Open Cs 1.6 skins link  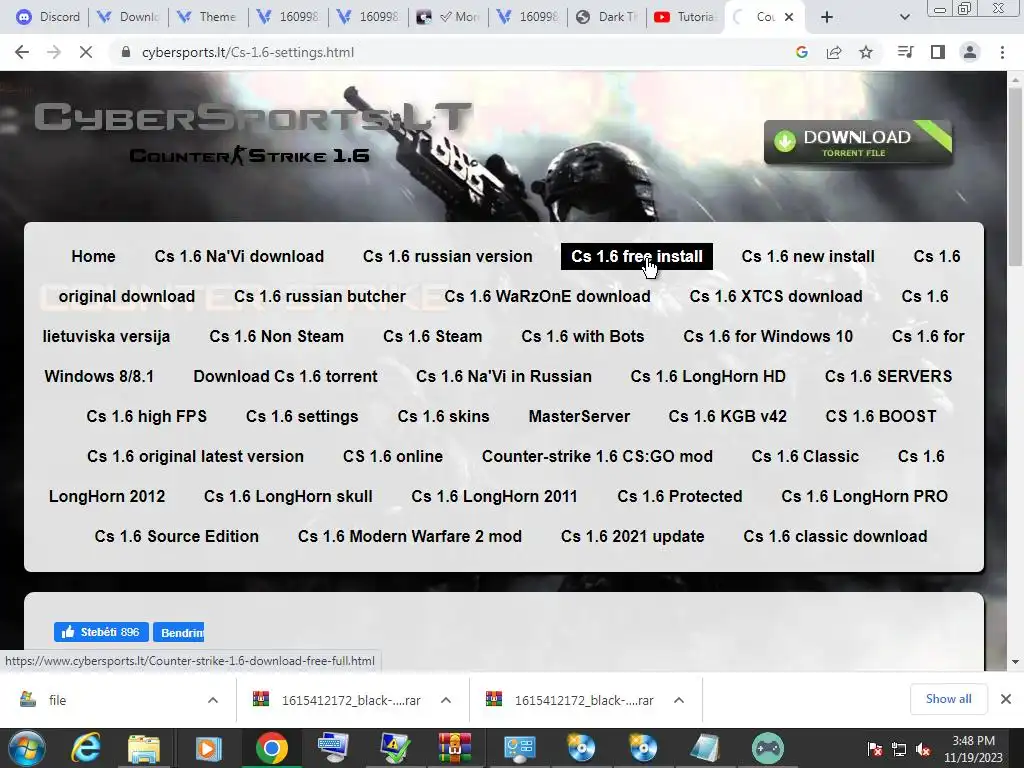click(443, 416)
